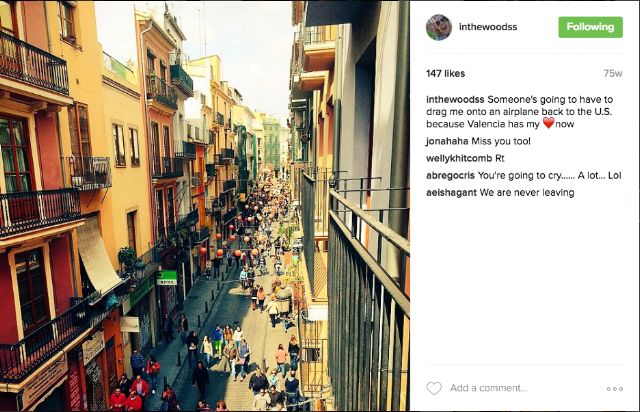Open inthewoodss username in caption
The width and height of the screenshot is (640, 412).
[x=455, y=100]
